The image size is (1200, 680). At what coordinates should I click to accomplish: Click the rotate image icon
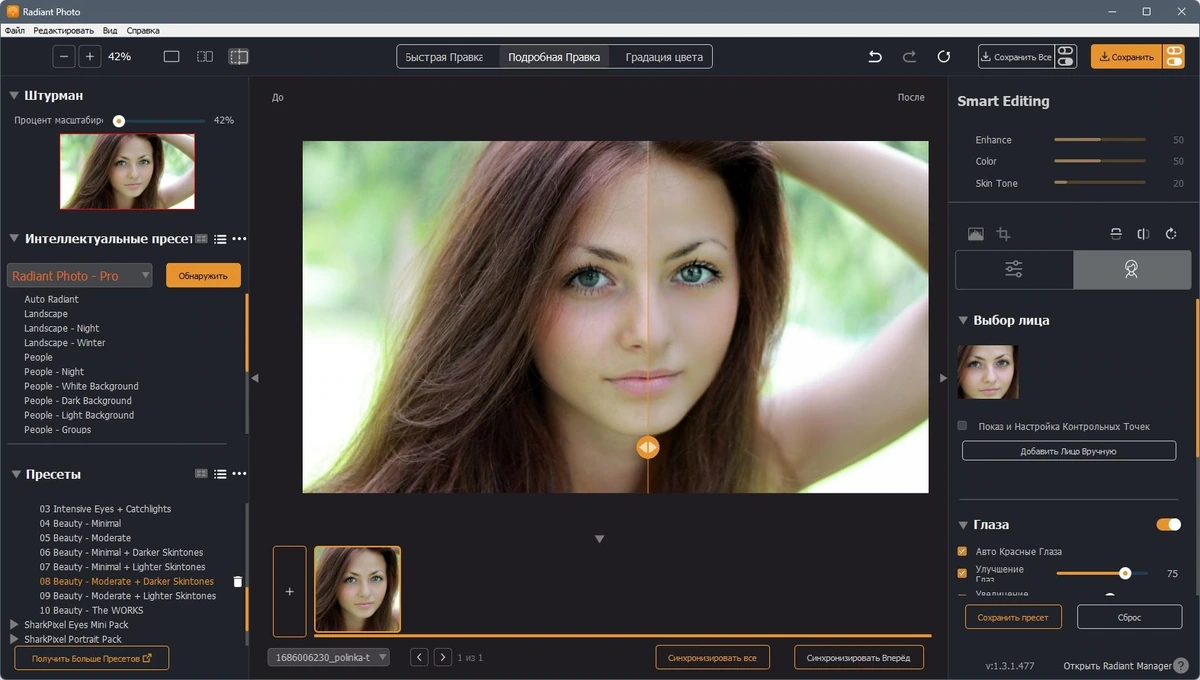(1171, 234)
